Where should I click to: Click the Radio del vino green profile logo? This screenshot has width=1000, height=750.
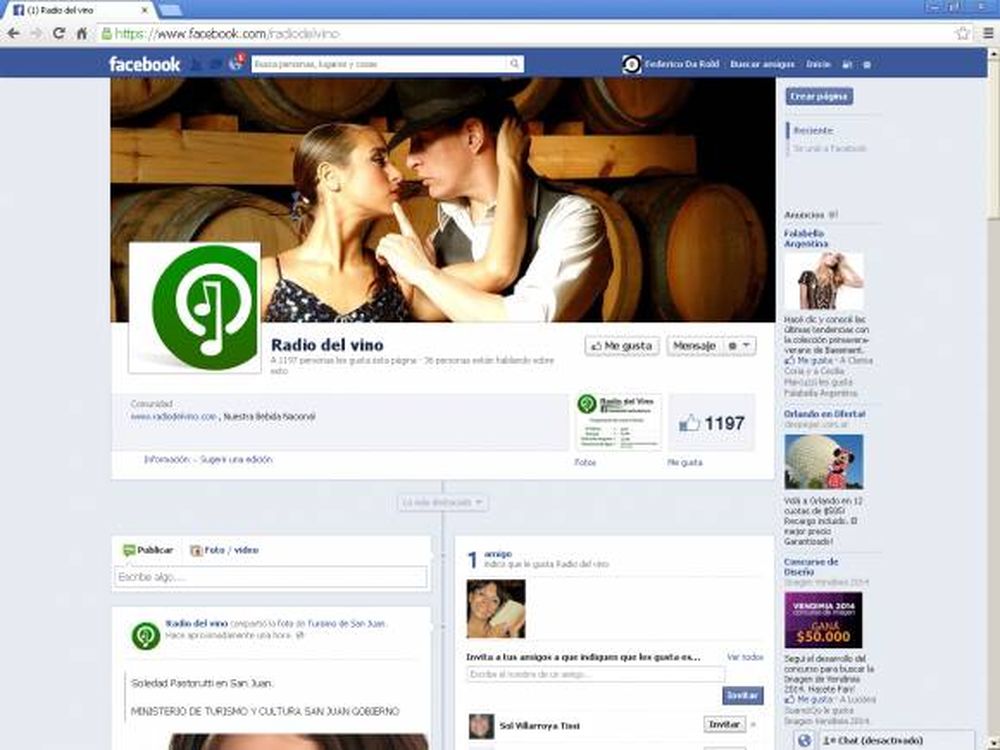195,307
